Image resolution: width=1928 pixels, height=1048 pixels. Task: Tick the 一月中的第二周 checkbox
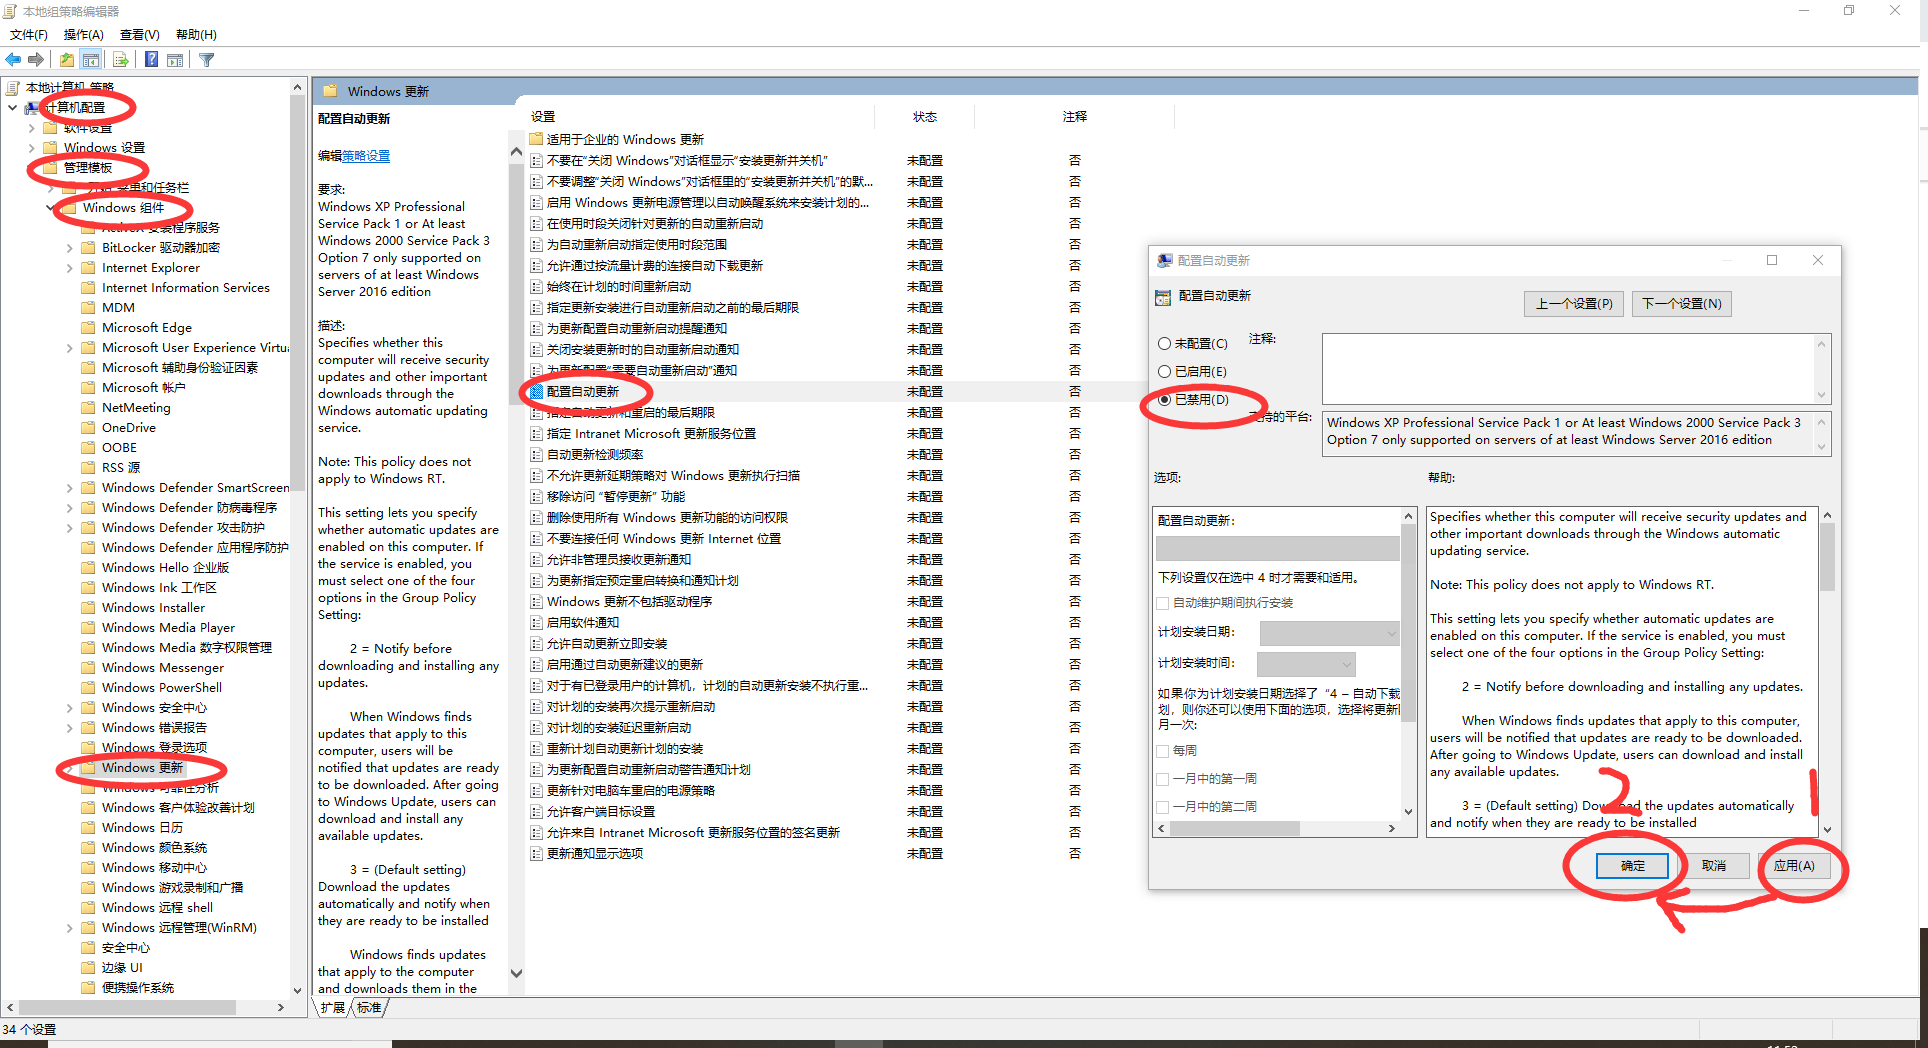(x=1163, y=807)
